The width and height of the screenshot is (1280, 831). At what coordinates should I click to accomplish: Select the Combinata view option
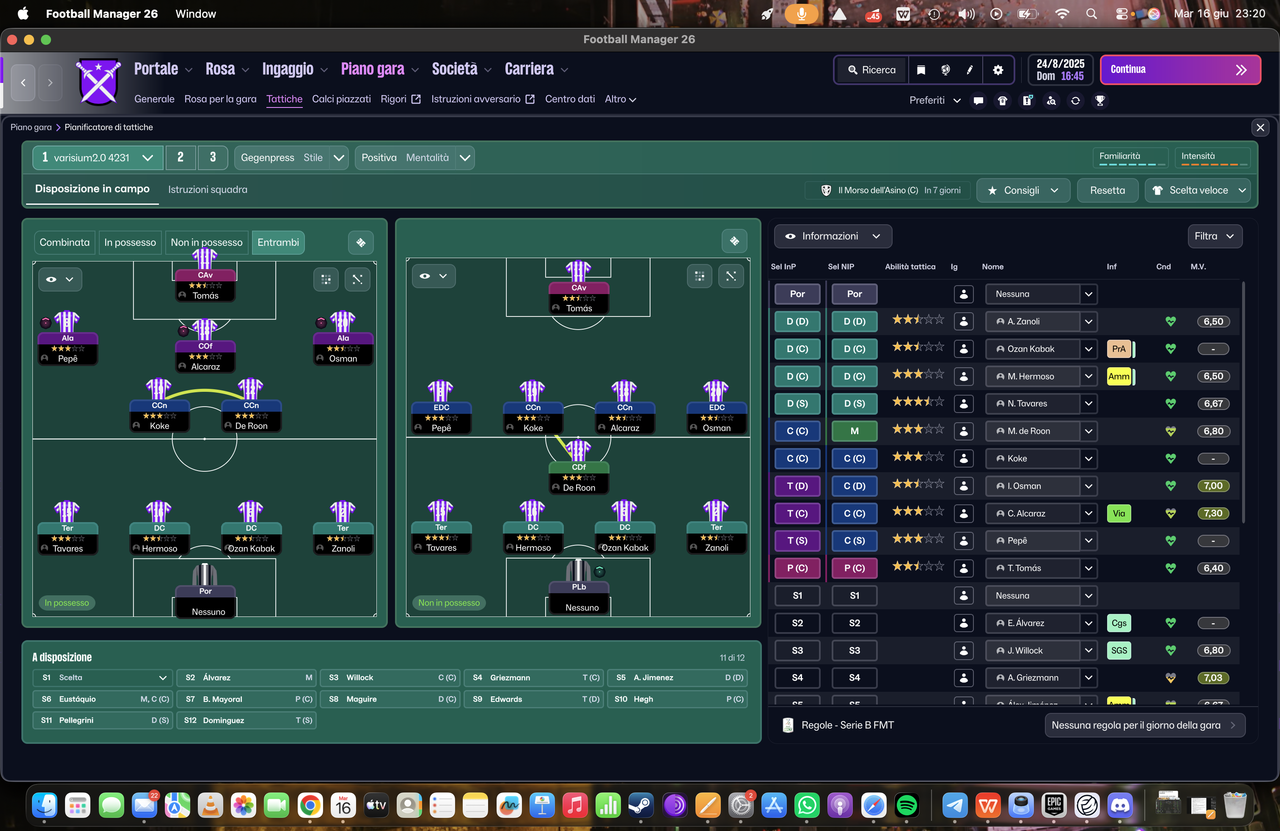coord(65,242)
